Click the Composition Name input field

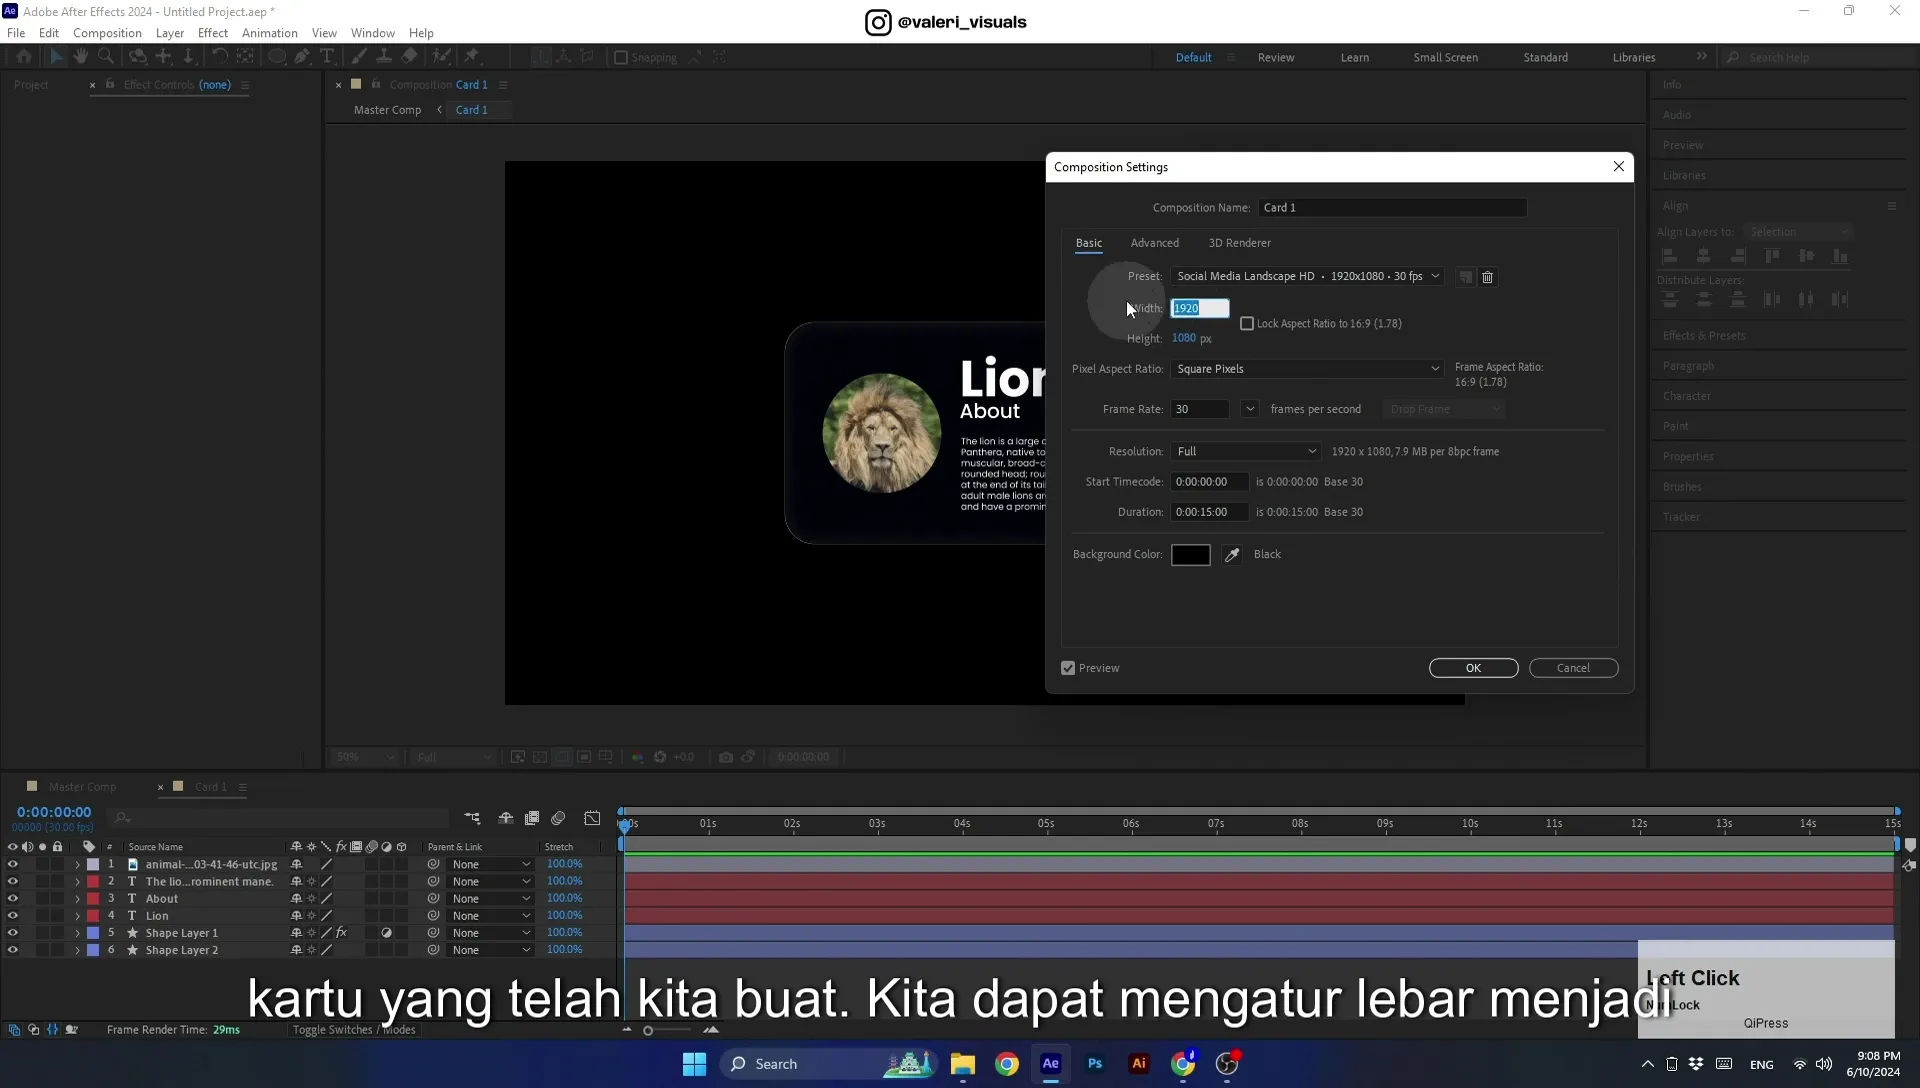tap(1392, 208)
